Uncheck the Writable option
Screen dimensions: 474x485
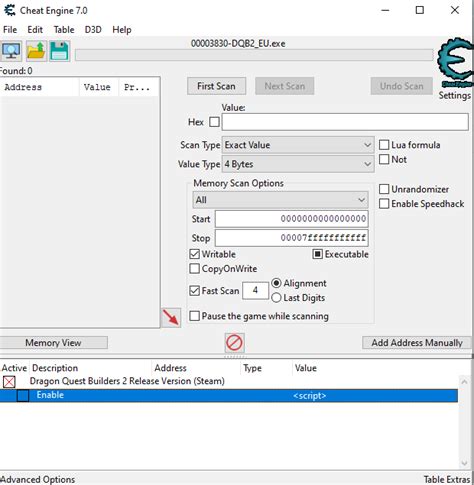click(x=194, y=254)
